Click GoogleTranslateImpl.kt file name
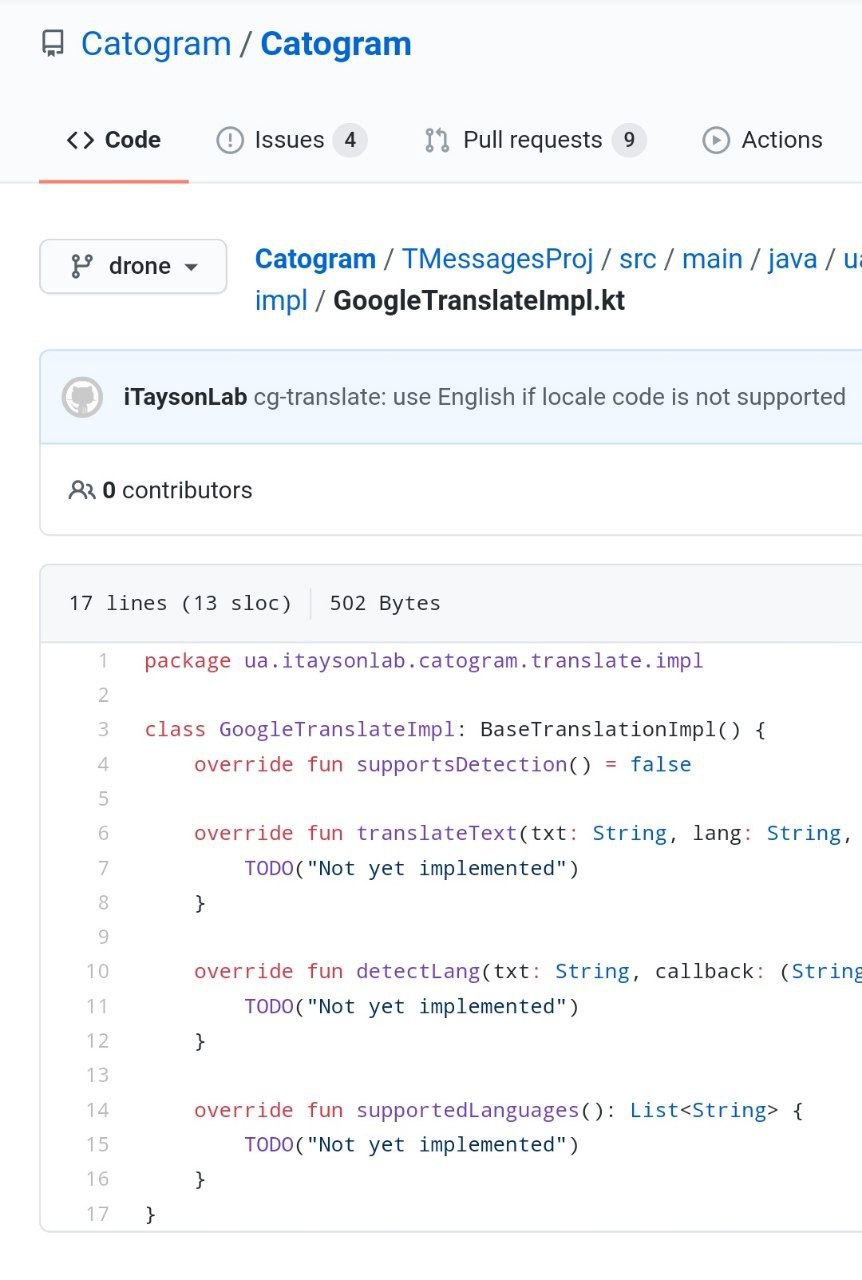This screenshot has width=862, height=1280. pyautogui.click(x=479, y=301)
